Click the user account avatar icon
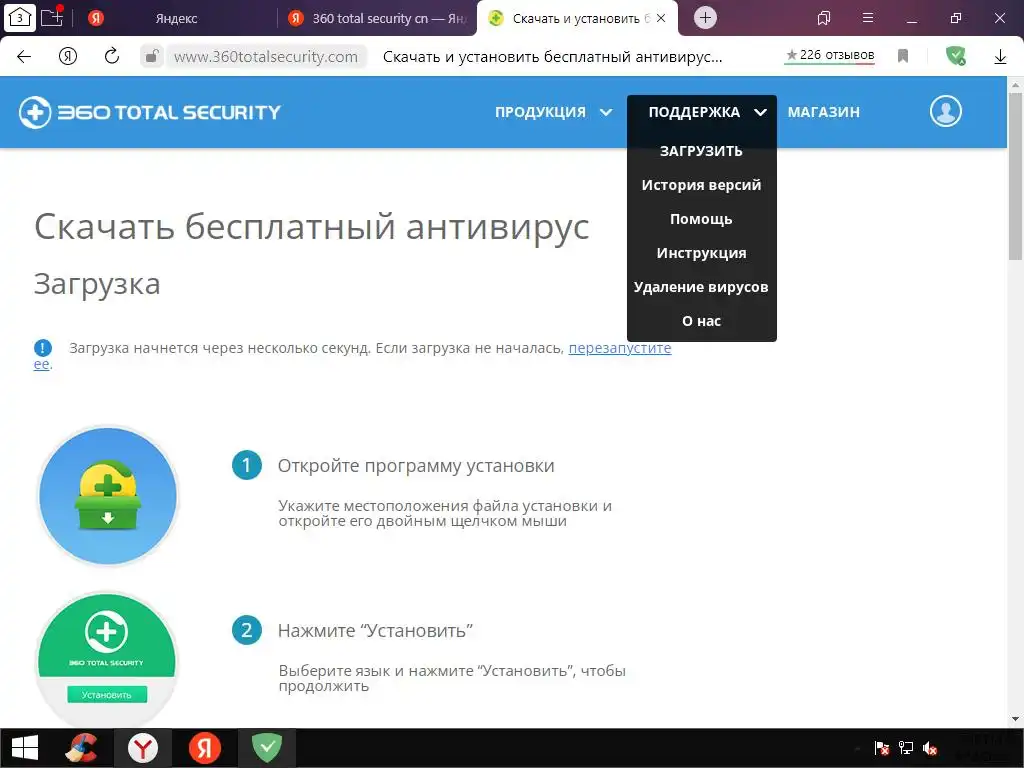Screen dimensions: 1024x768 click(946, 112)
